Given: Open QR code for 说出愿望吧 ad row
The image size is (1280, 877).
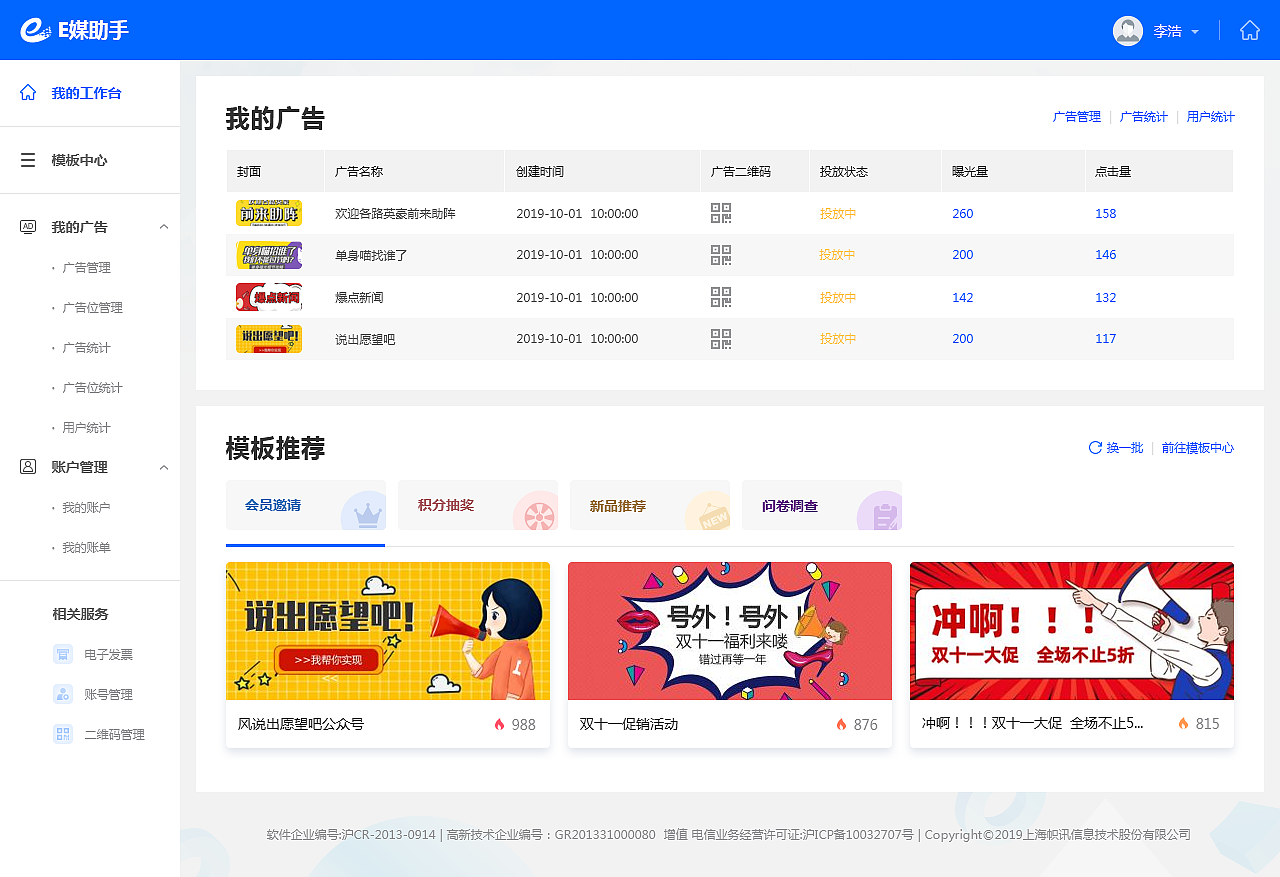Looking at the screenshot, I should (x=721, y=339).
